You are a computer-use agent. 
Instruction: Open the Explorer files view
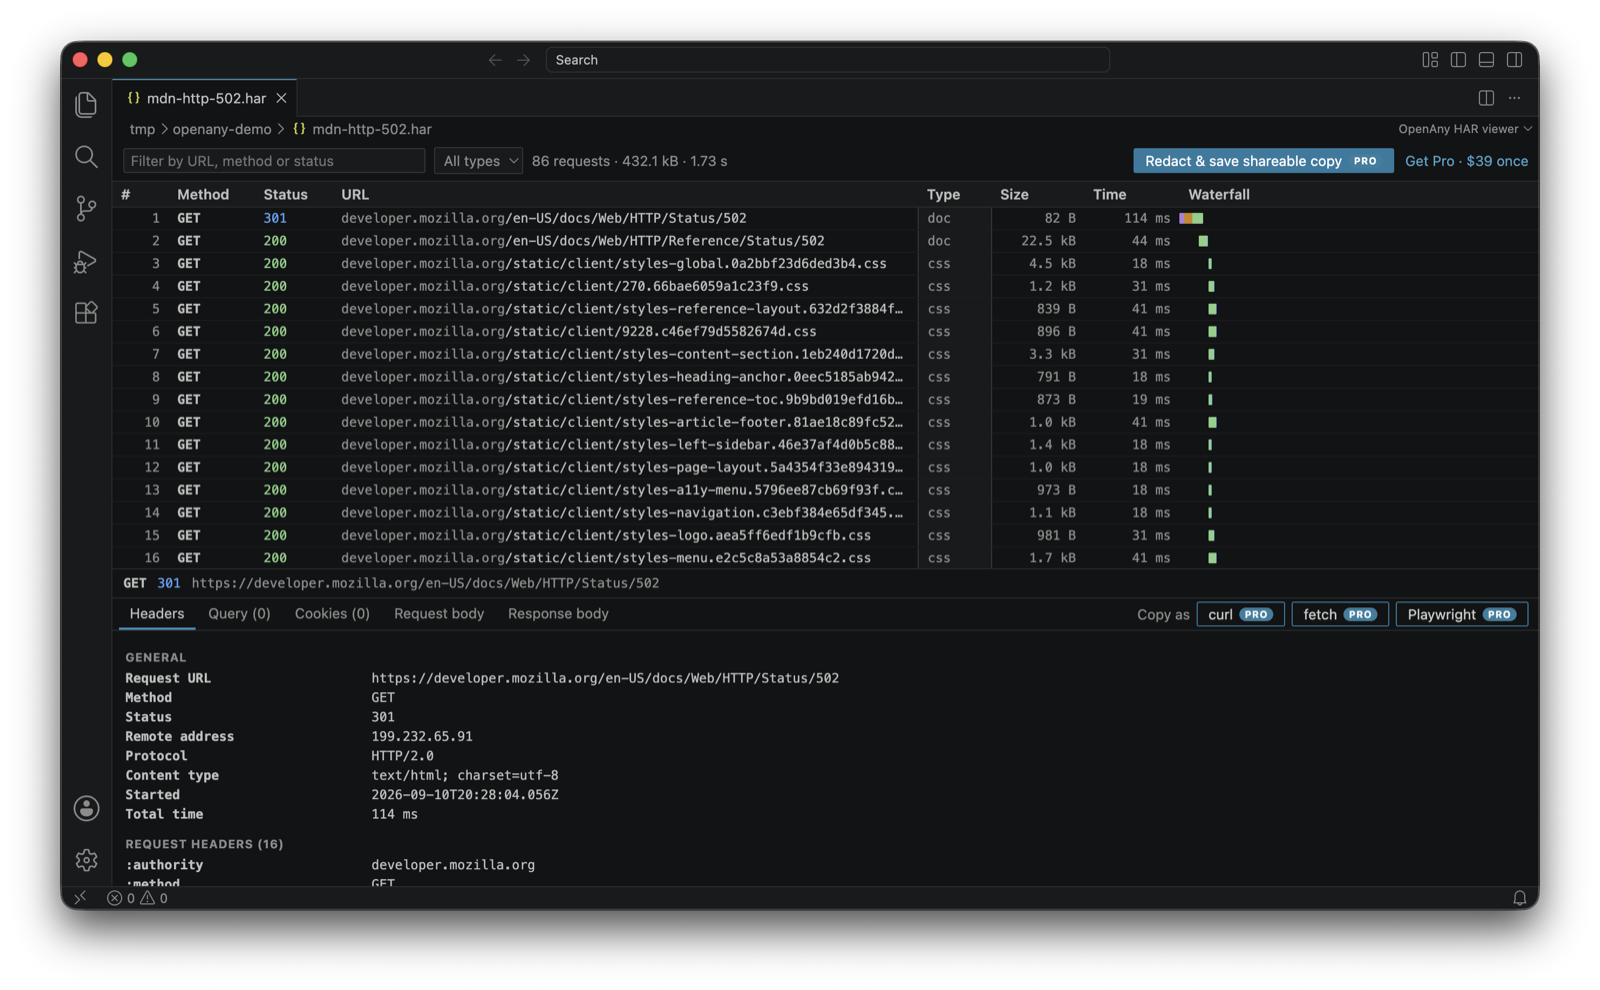[86, 104]
